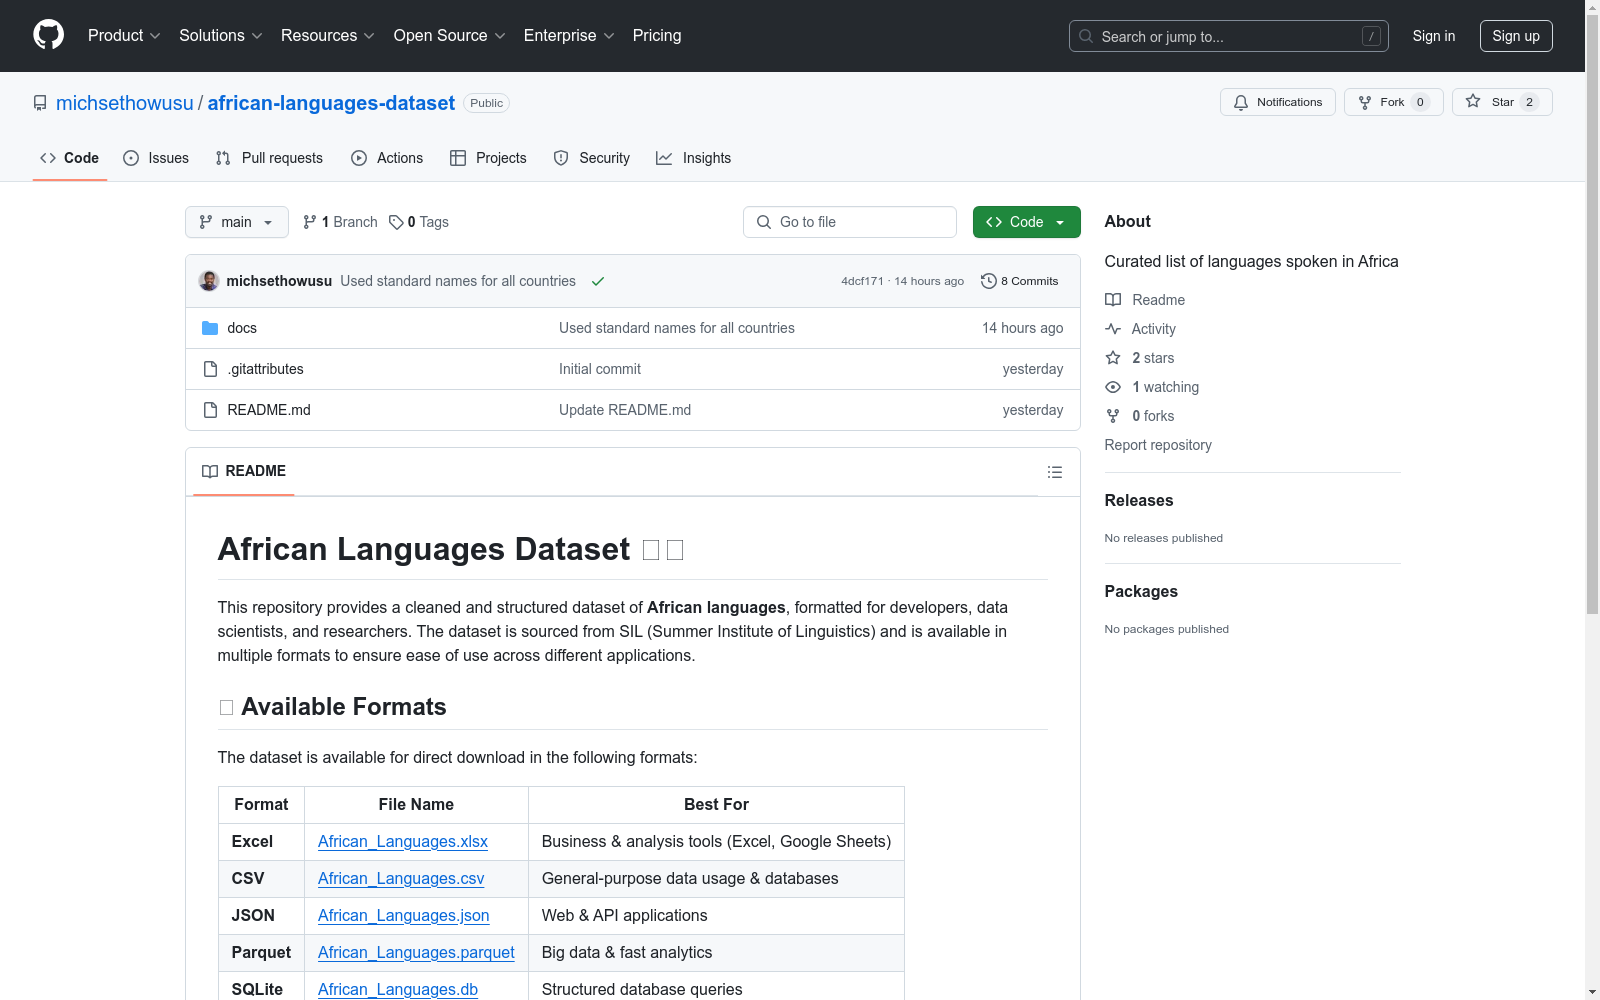Select the Code tab

pyautogui.click(x=70, y=158)
